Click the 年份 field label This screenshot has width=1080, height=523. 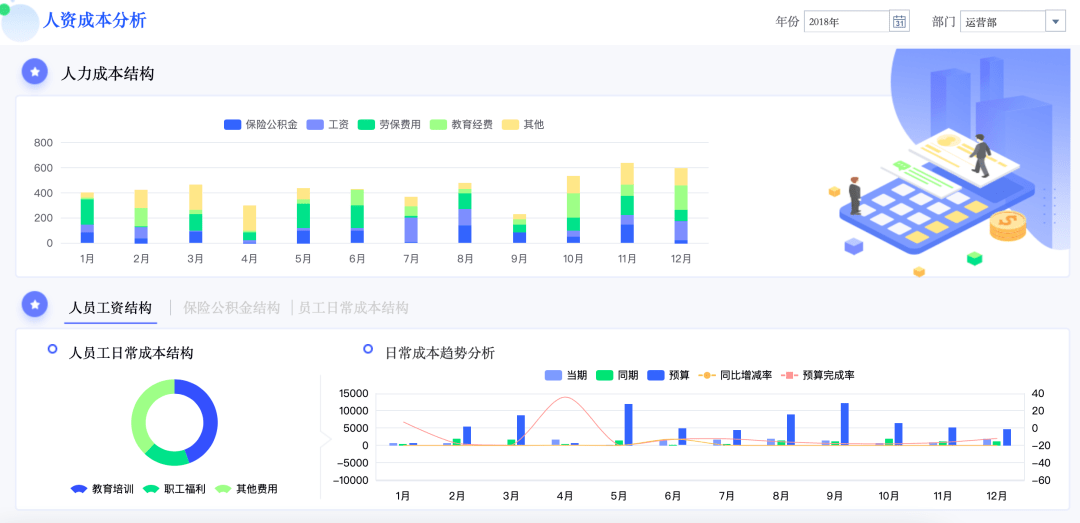(787, 21)
